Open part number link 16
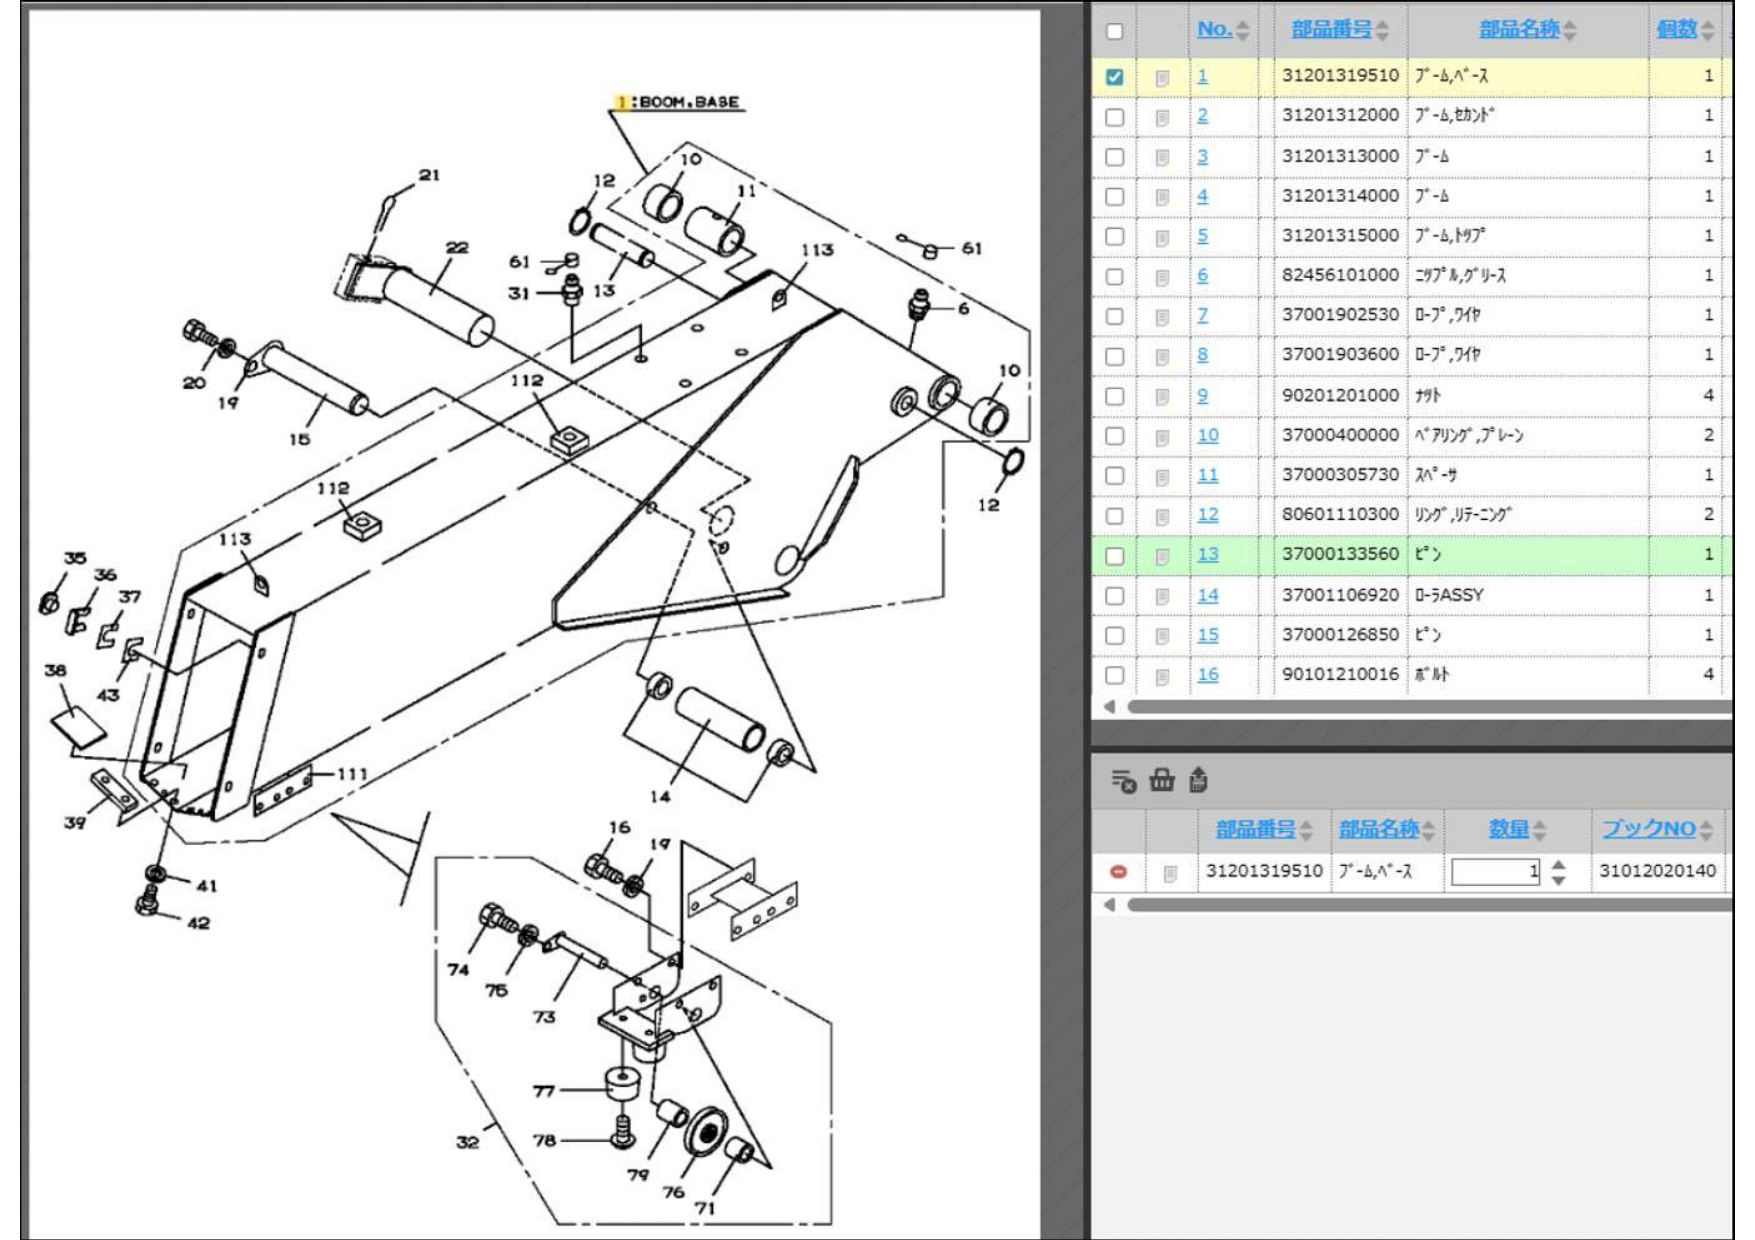The height and width of the screenshot is (1240, 1755). pos(1208,675)
